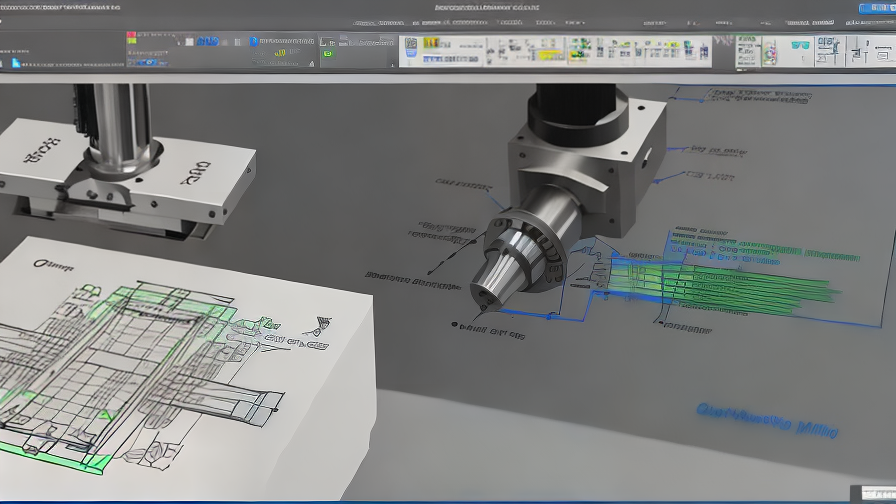
Task: Click the small green square toolbar icon
Action: coord(327,54)
